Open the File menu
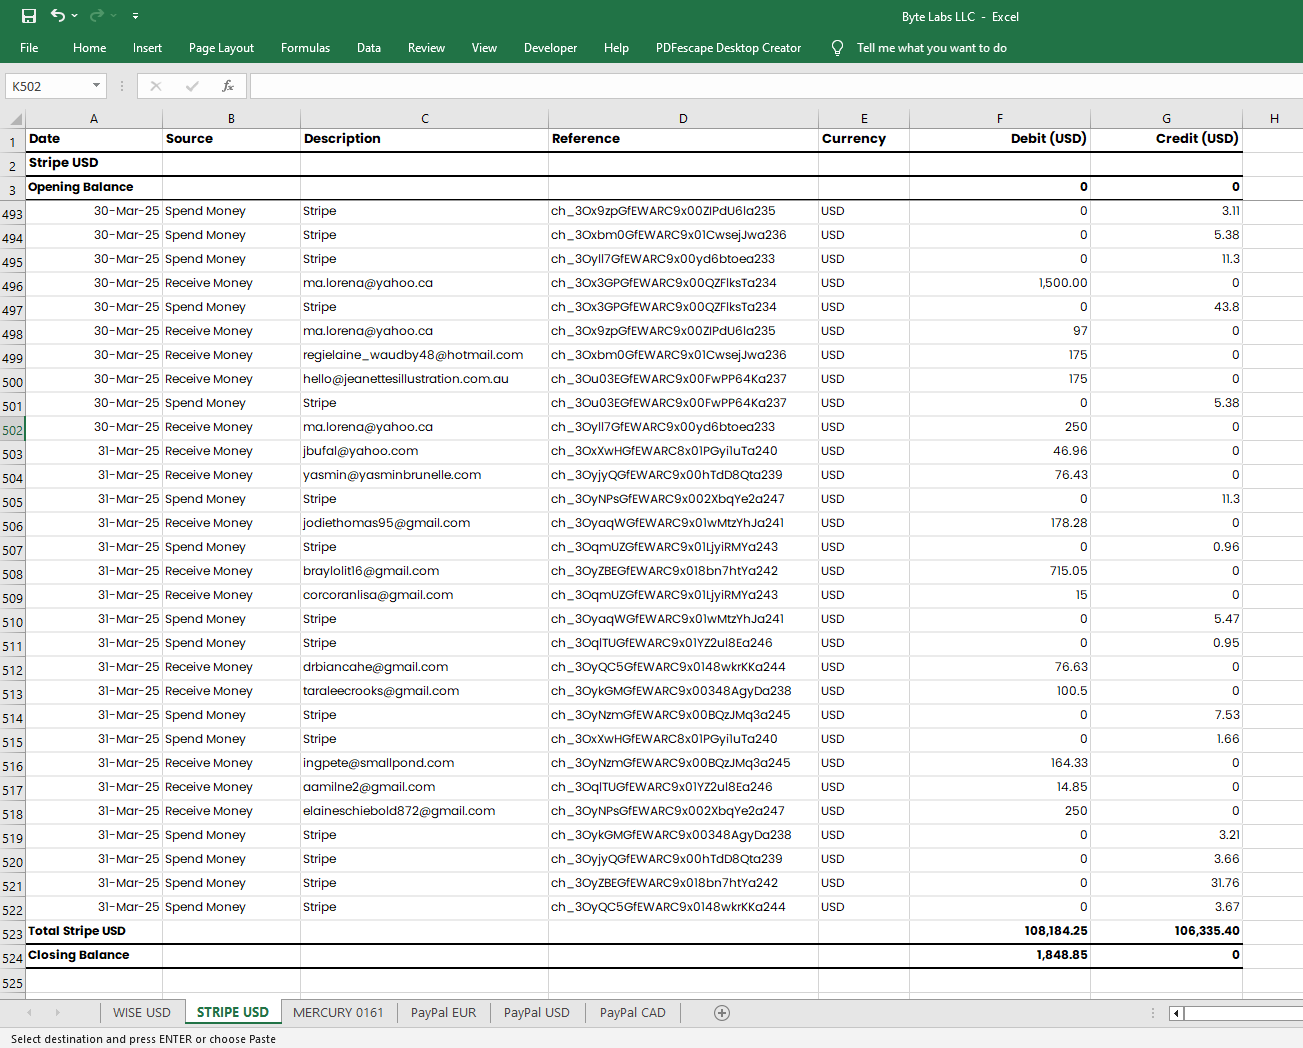 click(29, 48)
